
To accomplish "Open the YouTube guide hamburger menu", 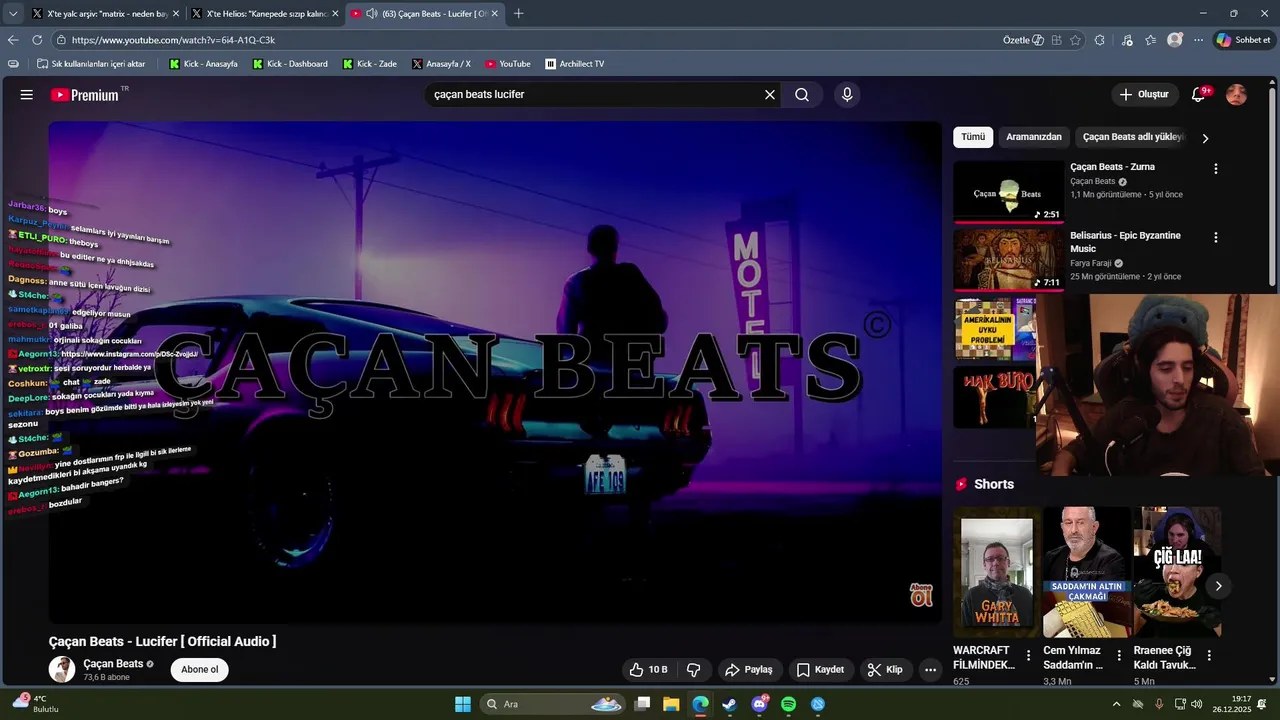I will pos(27,95).
